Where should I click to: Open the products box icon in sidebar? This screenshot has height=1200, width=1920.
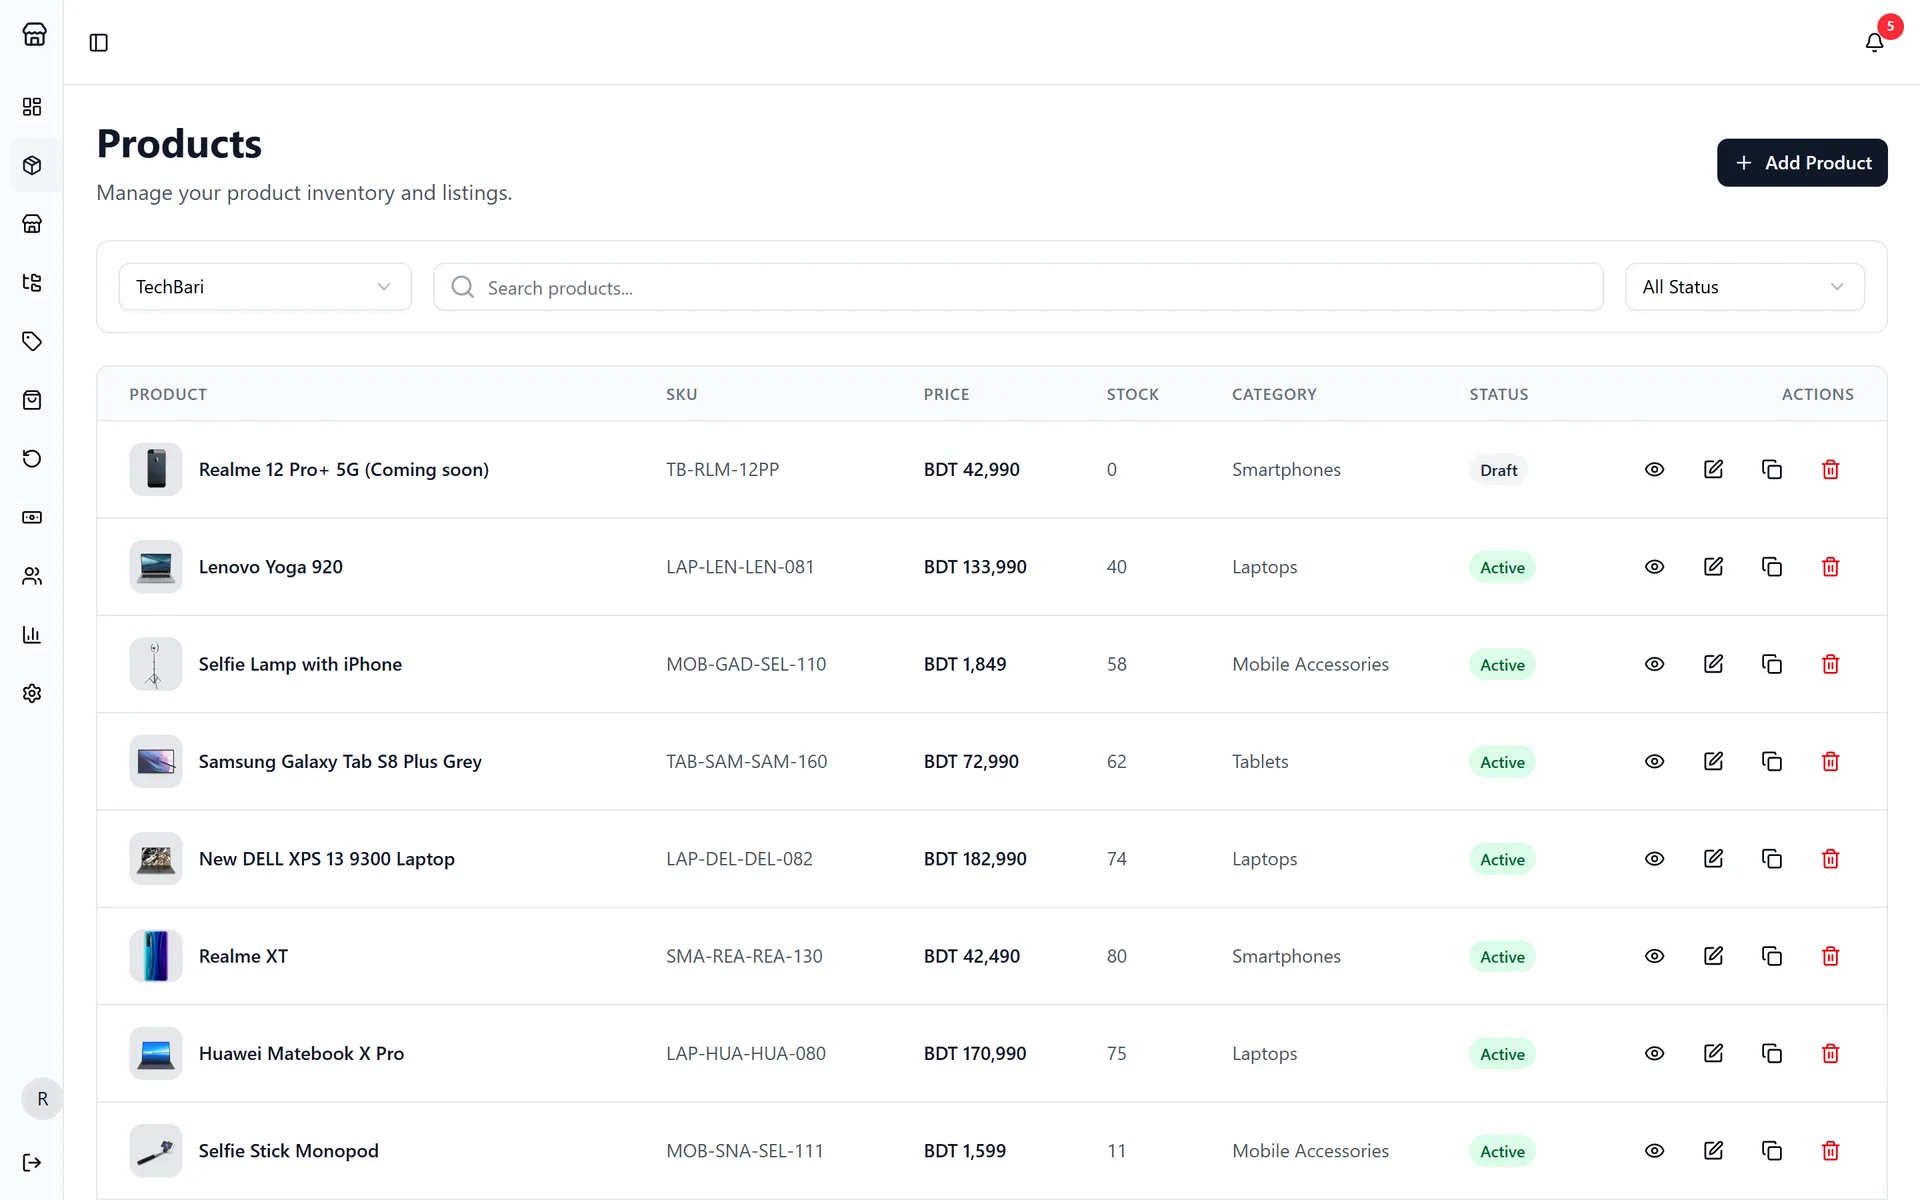click(32, 165)
